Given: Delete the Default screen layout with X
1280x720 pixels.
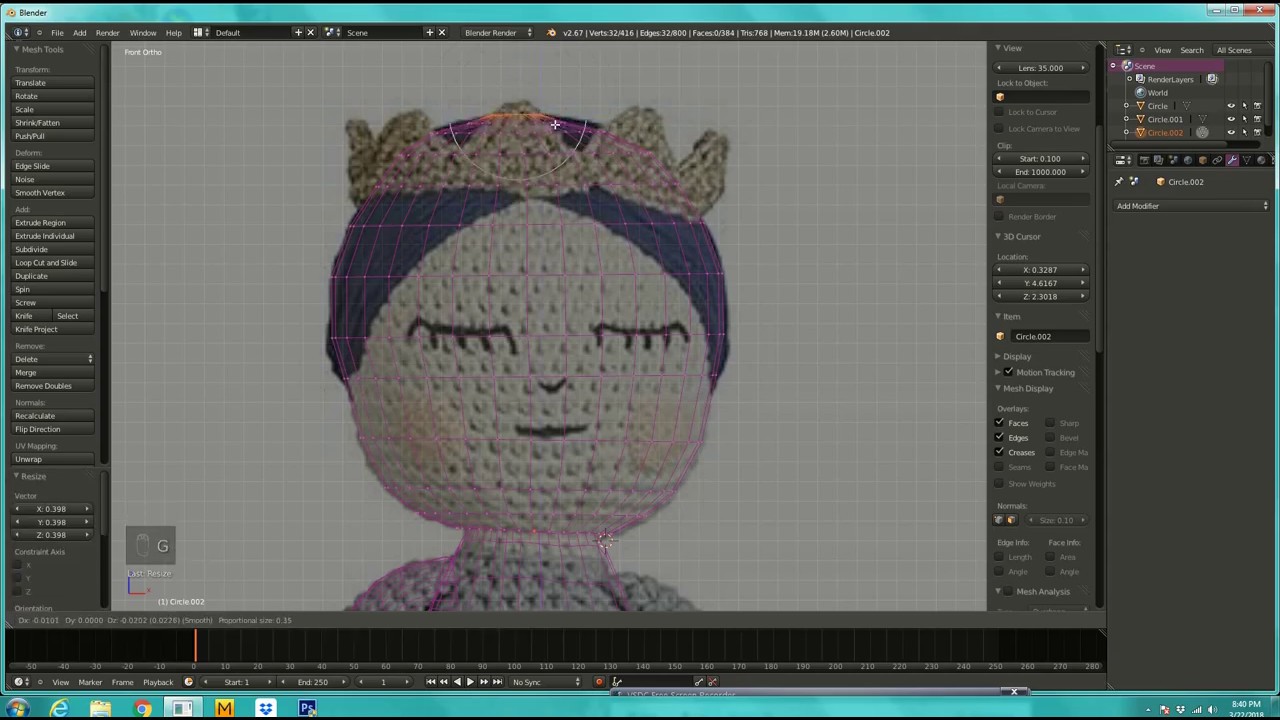Looking at the screenshot, I should pos(310,32).
